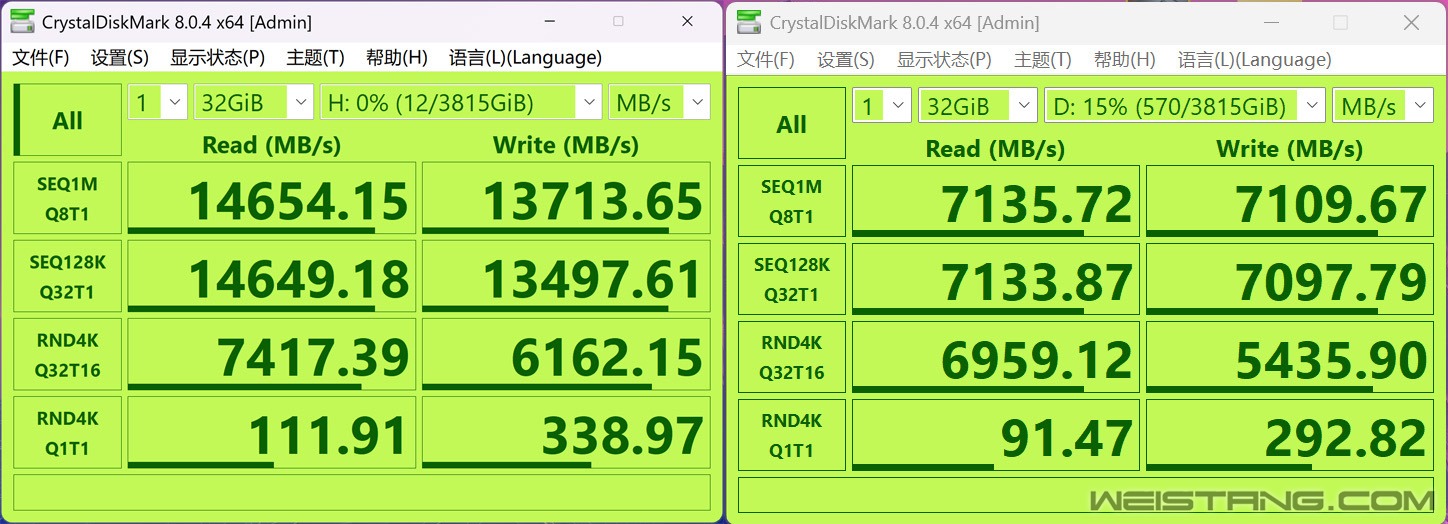Viewport: 1448px width, 524px height.
Task: Open D: drive selector dropdown
Action: (1185, 105)
